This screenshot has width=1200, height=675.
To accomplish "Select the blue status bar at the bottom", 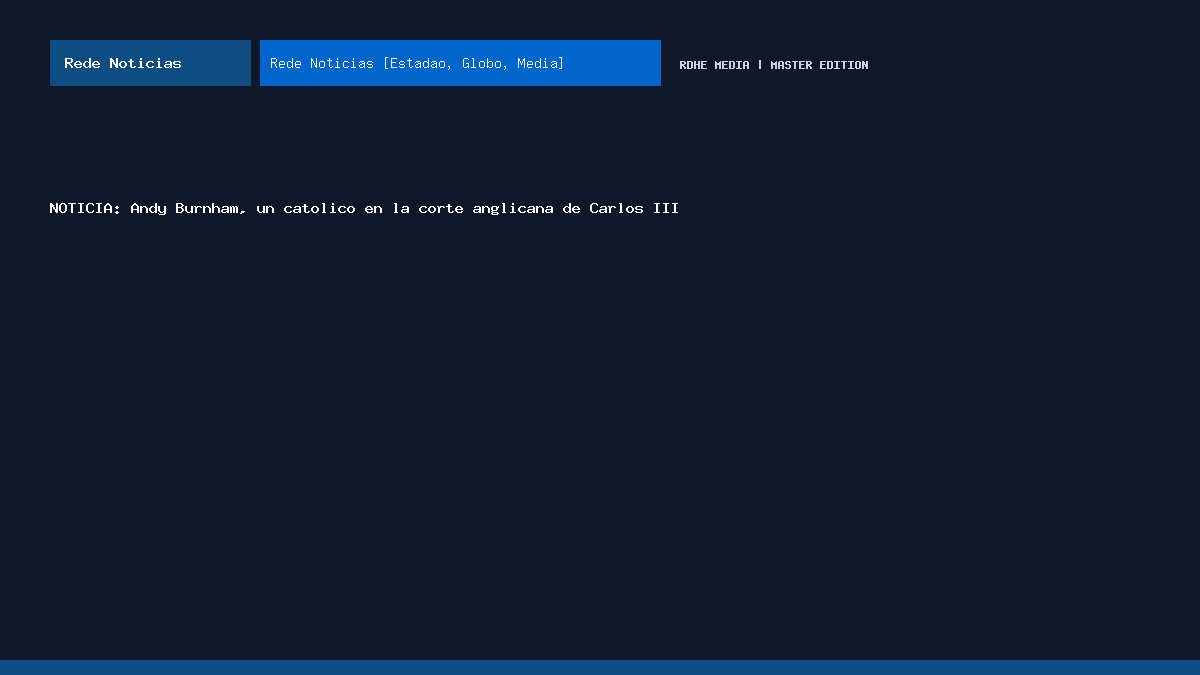I will click(600, 667).
